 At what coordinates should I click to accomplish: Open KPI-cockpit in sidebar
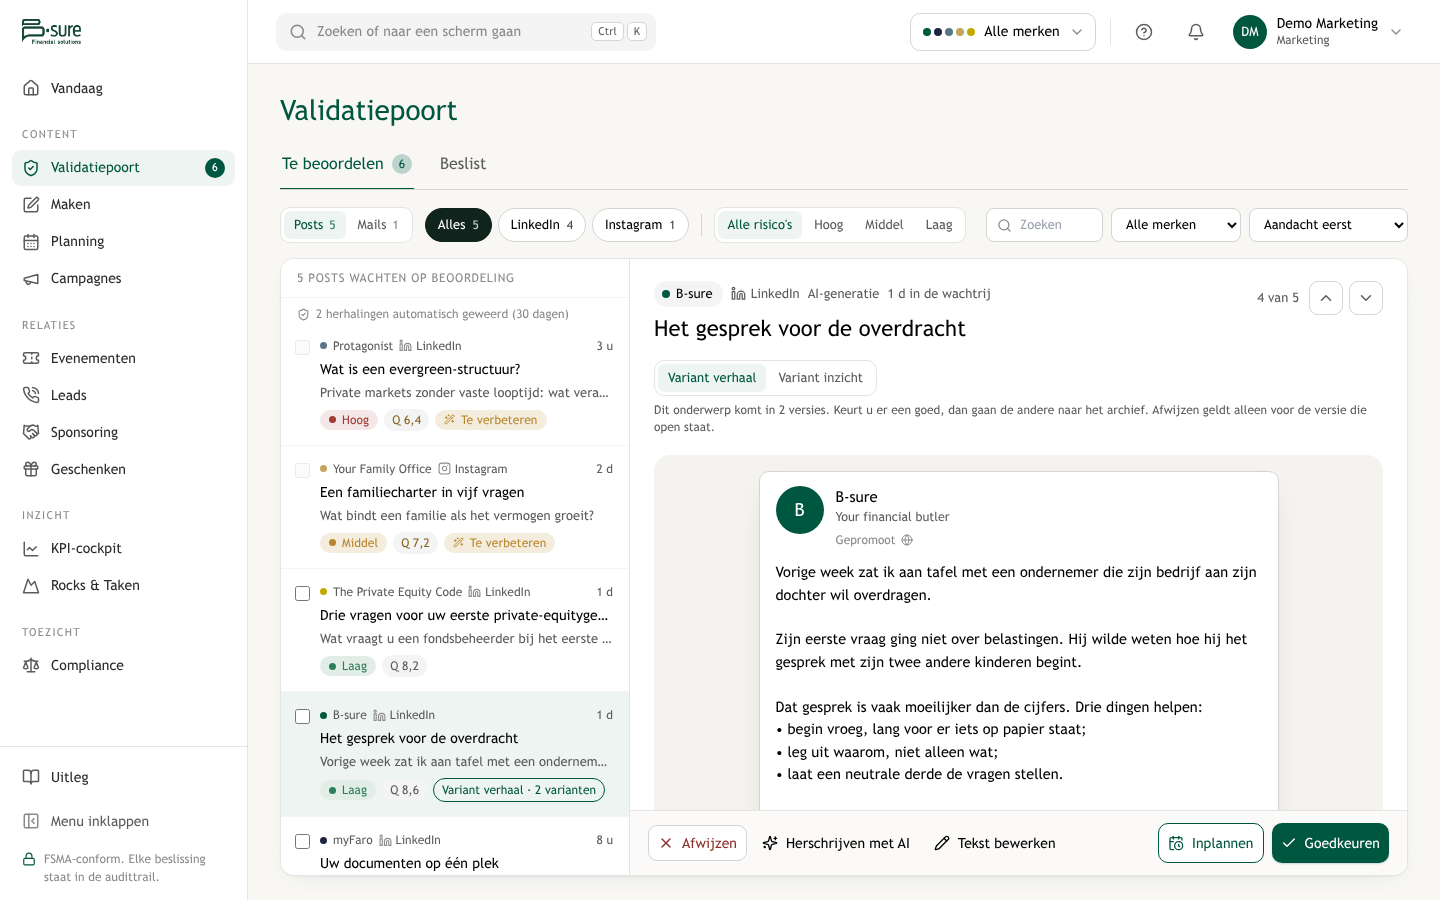(123, 548)
